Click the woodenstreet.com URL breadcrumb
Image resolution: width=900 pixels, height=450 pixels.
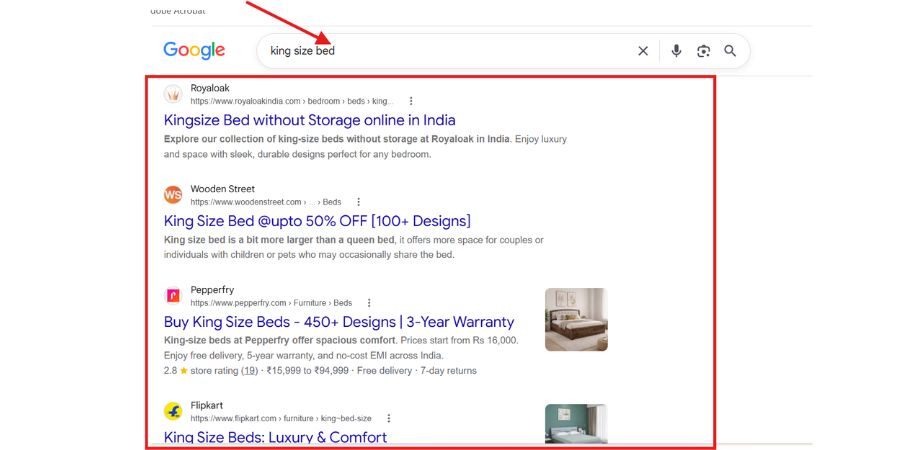(266, 202)
